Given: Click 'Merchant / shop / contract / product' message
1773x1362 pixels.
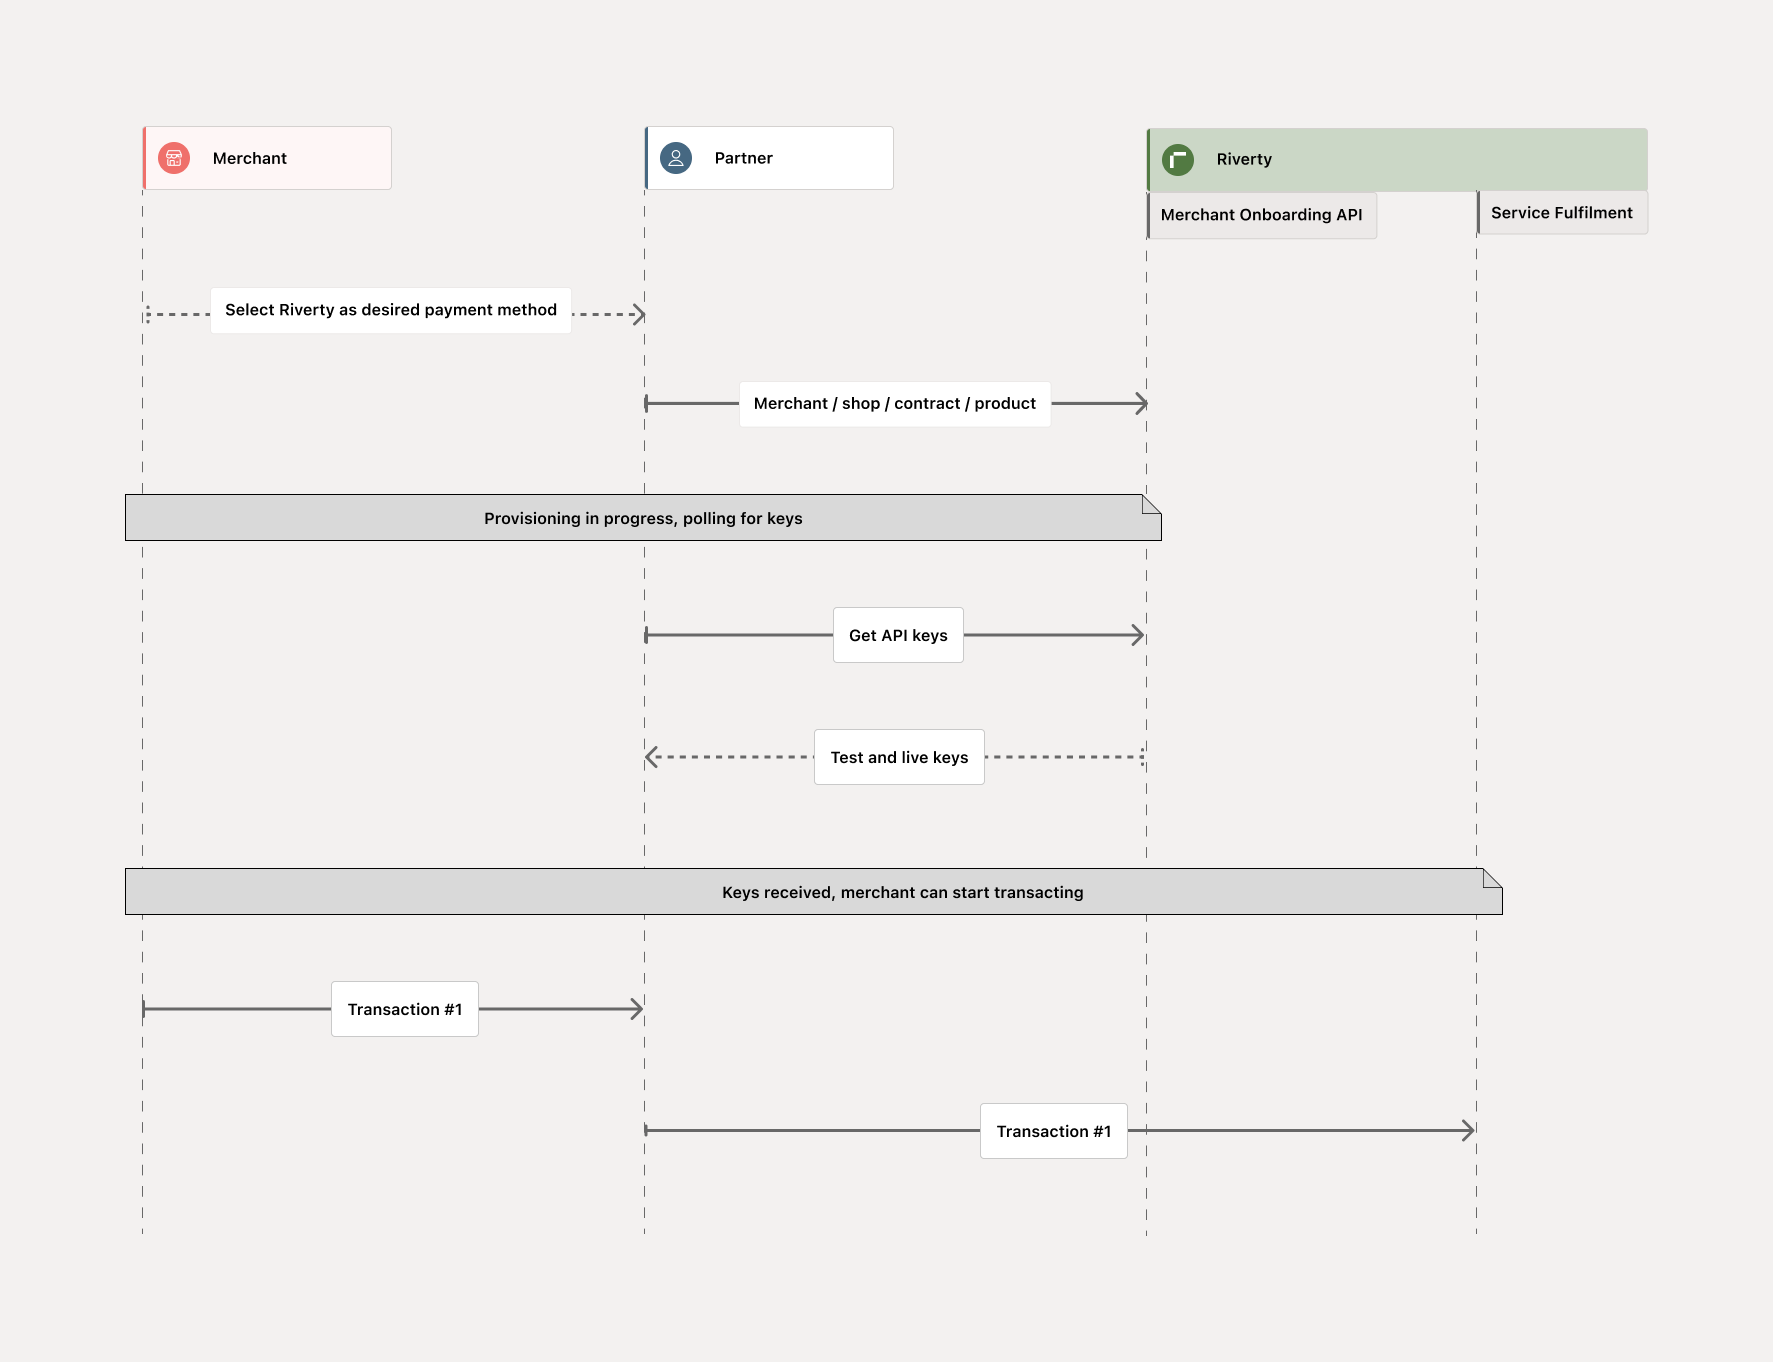Looking at the screenshot, I should click(x=895, y=404).
